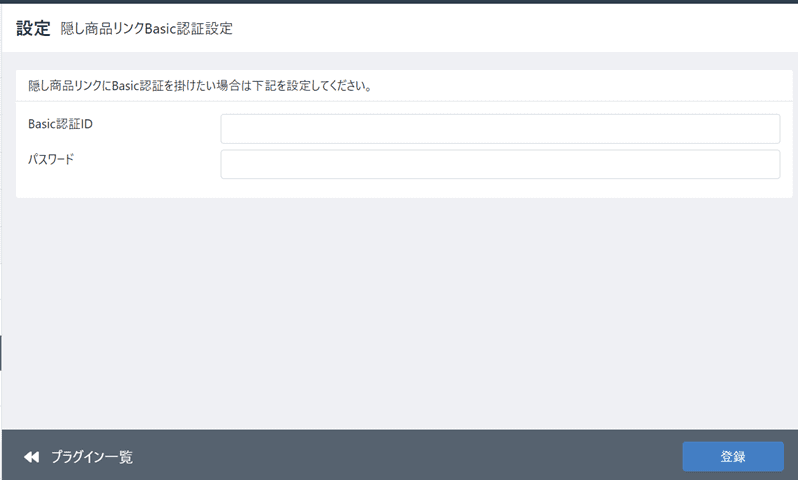Place cursor at right end of パスワード field
Viewport: 798px width, 480px height.
(x=768, y=165)
